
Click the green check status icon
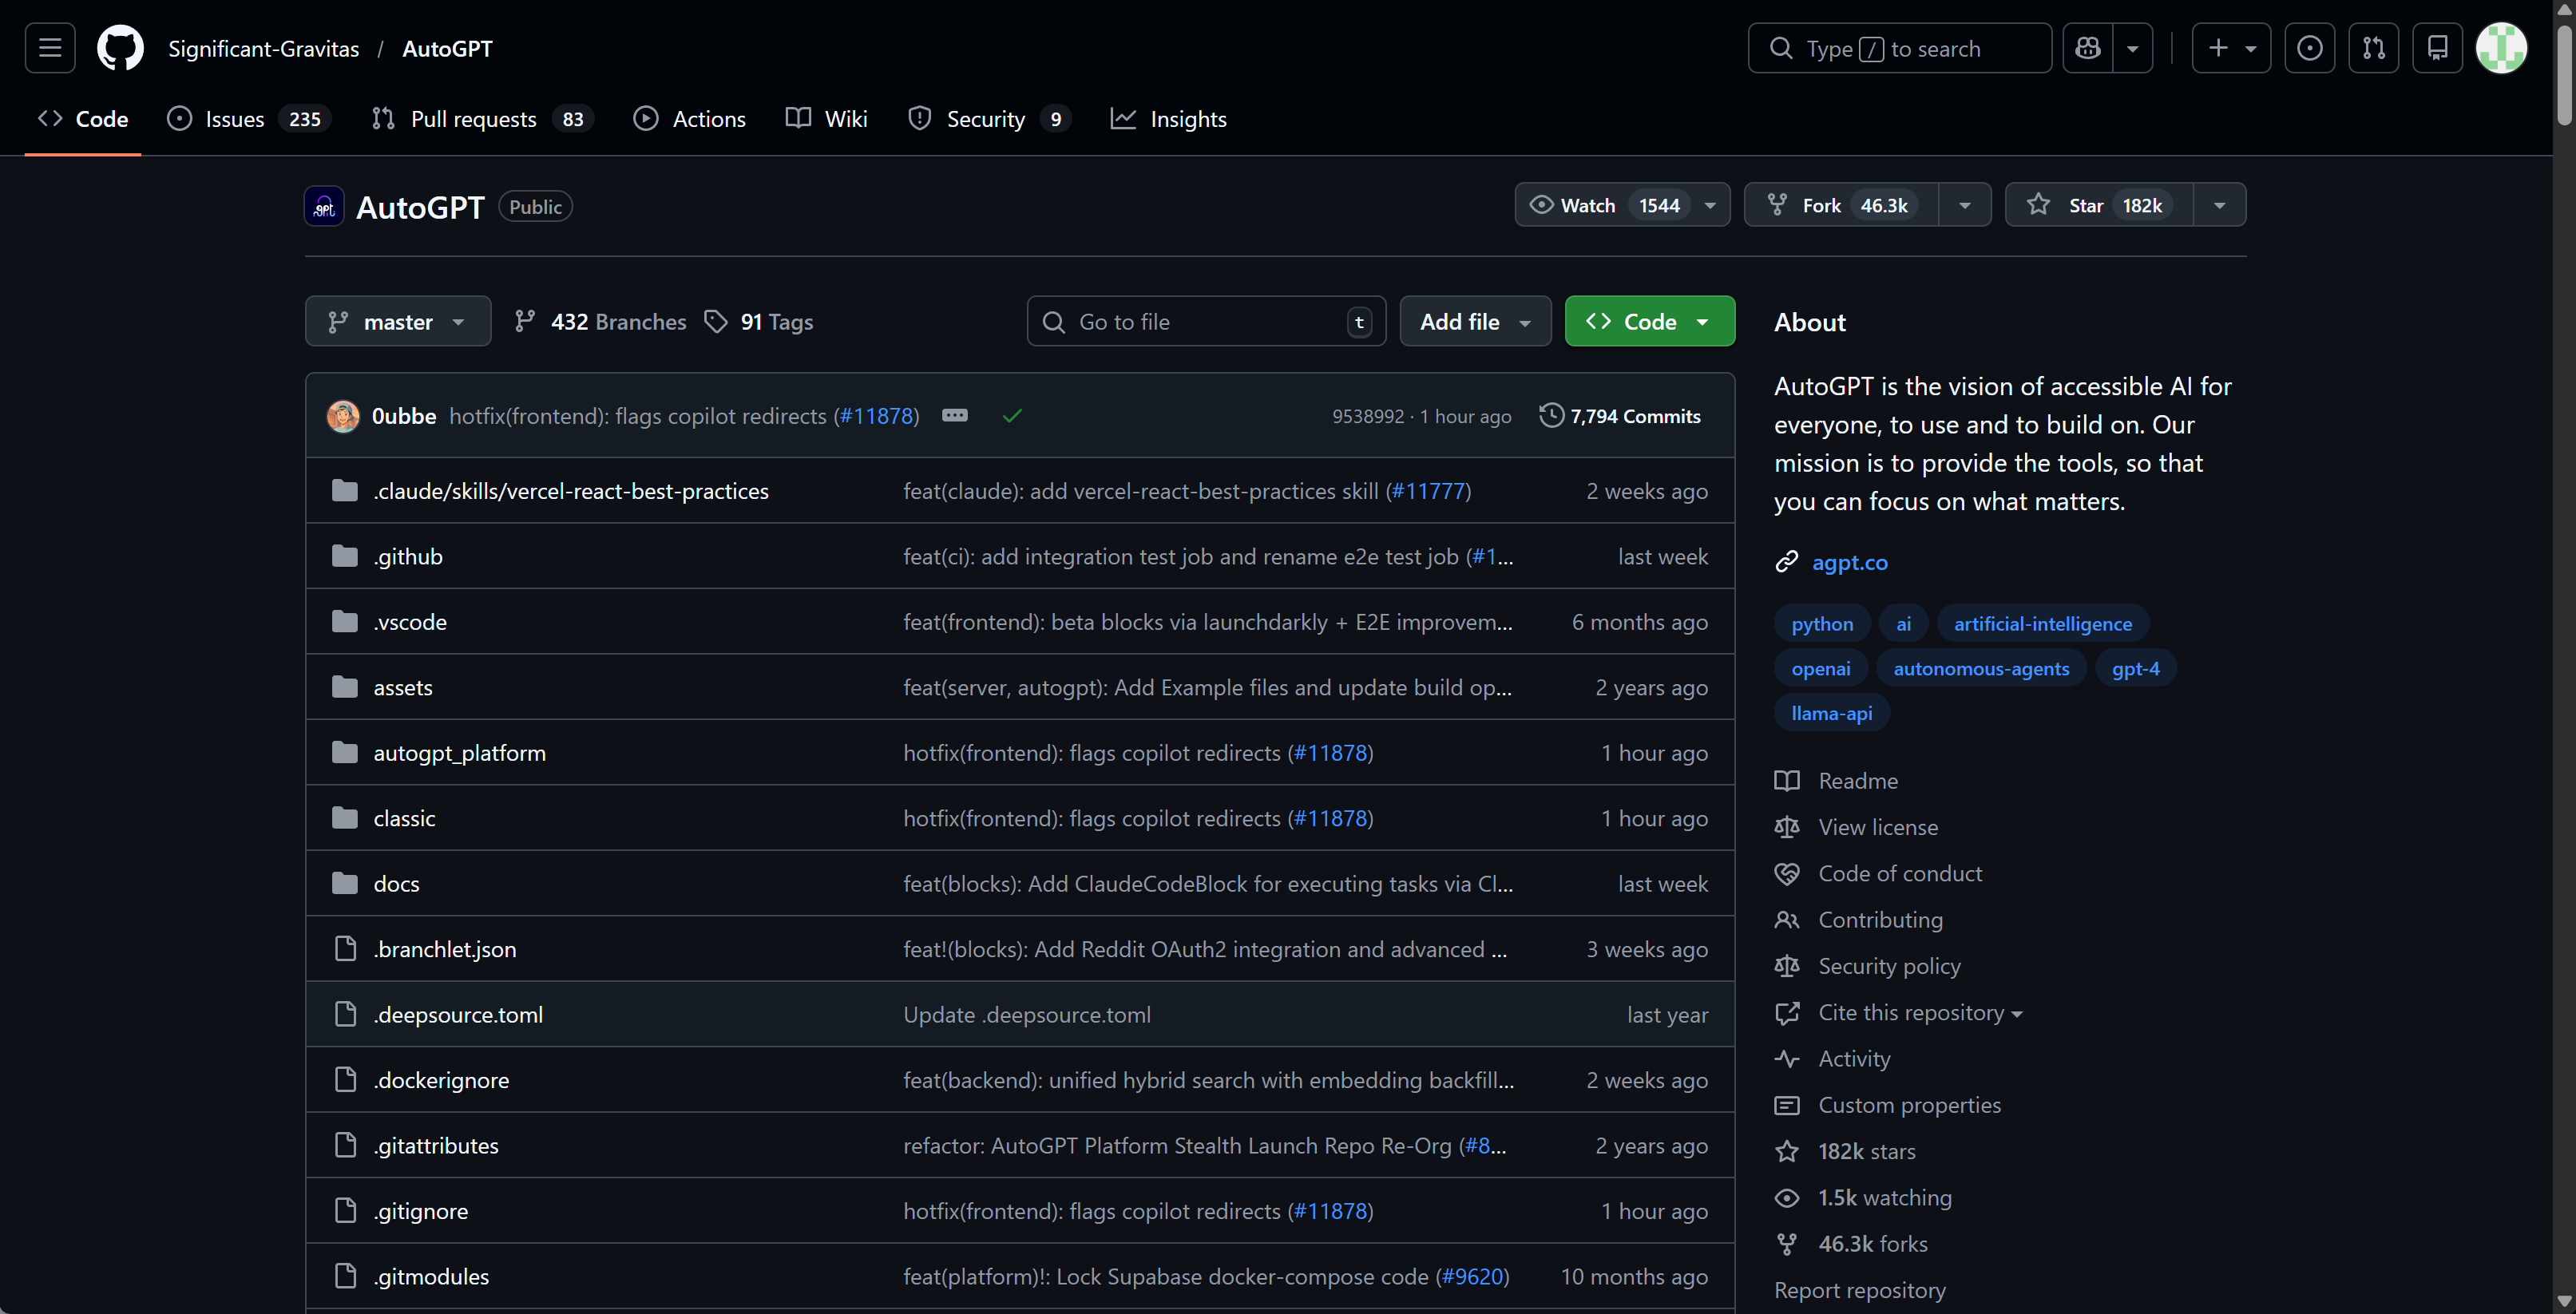coord(1012,415)
